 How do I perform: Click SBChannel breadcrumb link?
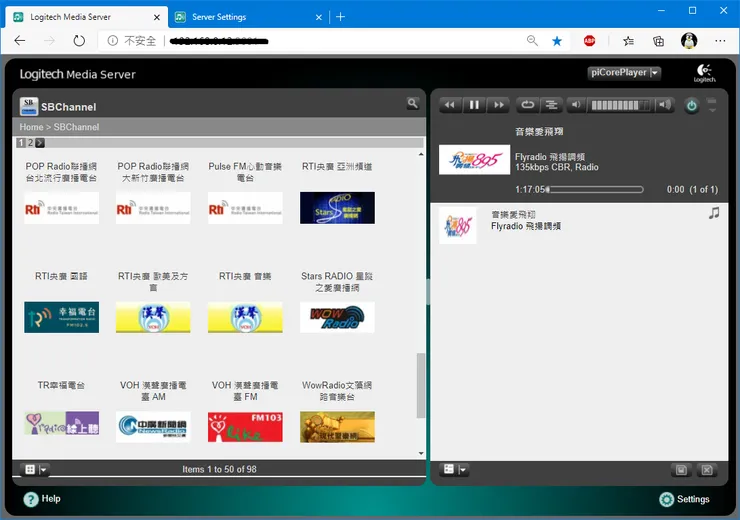click(x=76, y=127)
